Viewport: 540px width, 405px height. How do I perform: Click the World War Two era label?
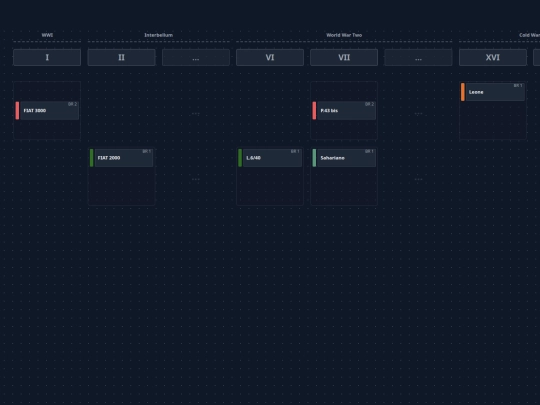point(344,35)
